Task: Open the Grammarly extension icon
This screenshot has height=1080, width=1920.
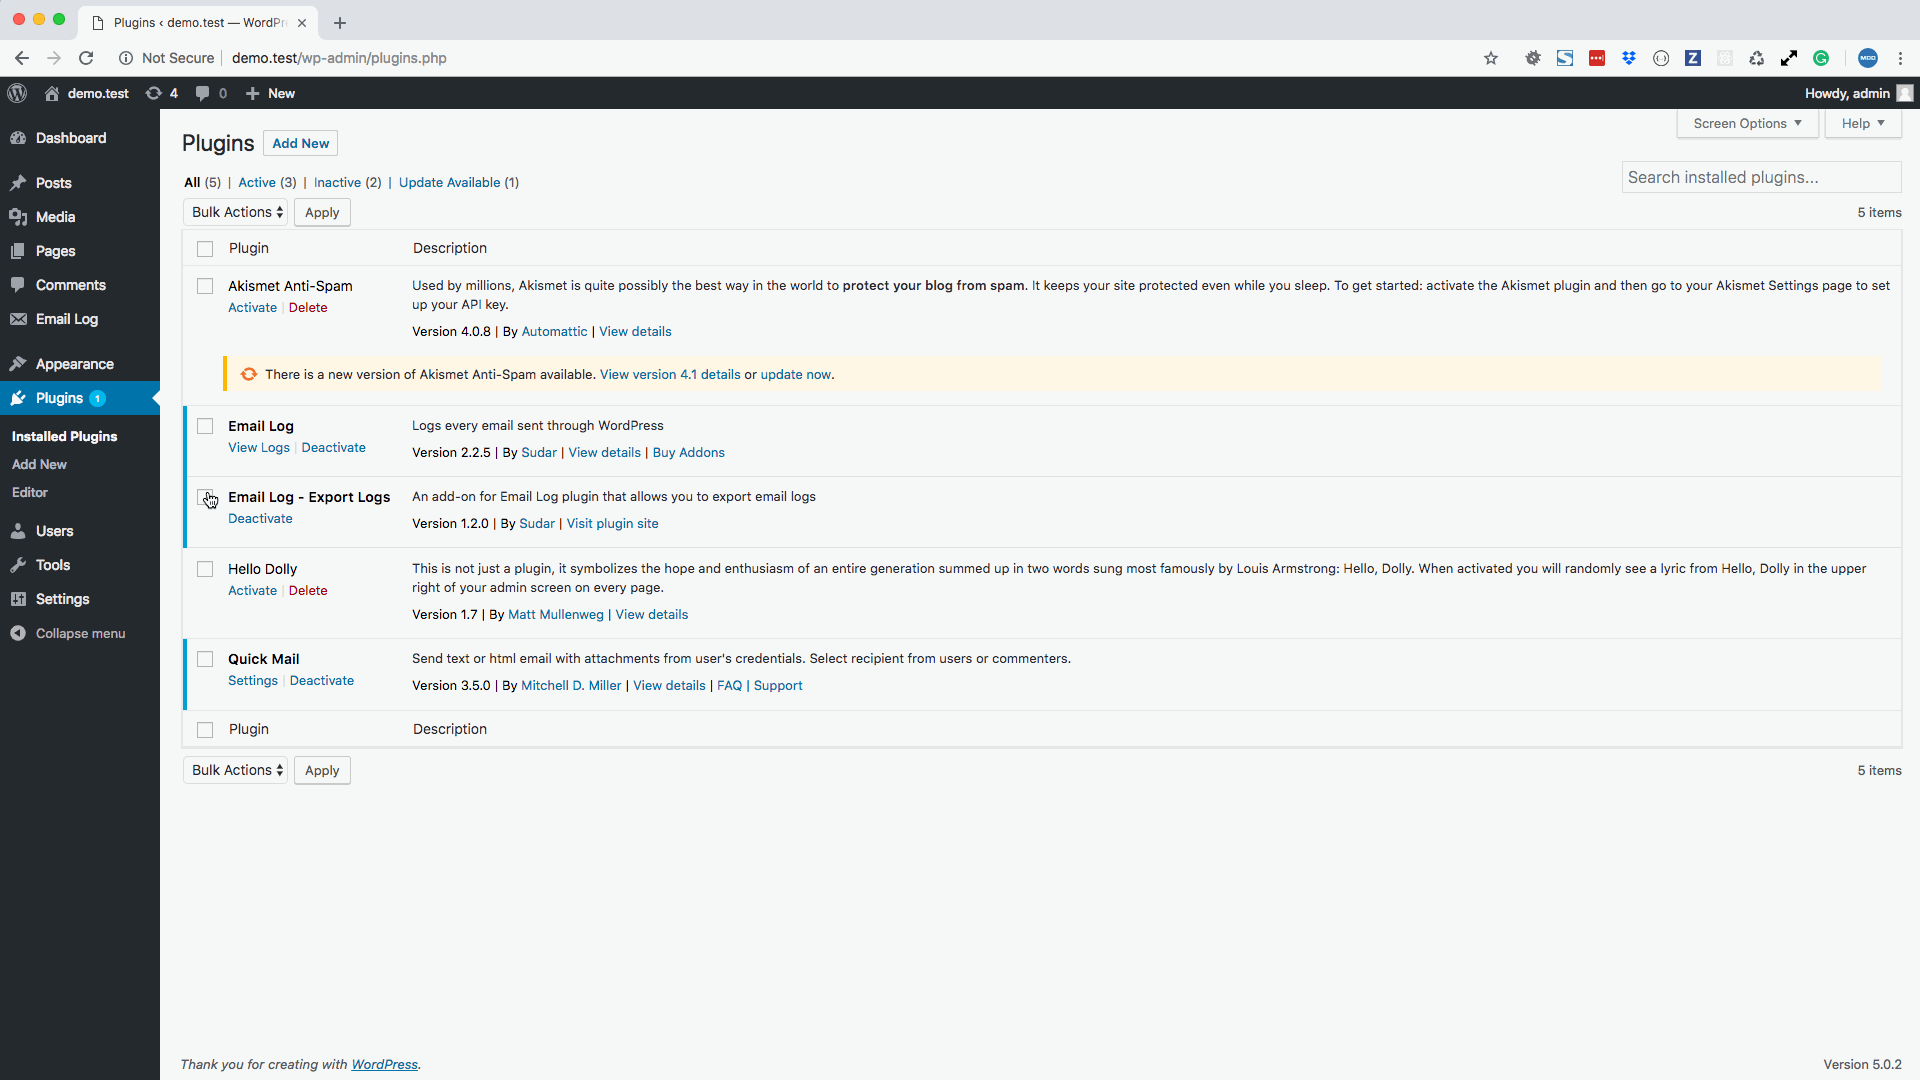Action: (x=1821, y=58)
